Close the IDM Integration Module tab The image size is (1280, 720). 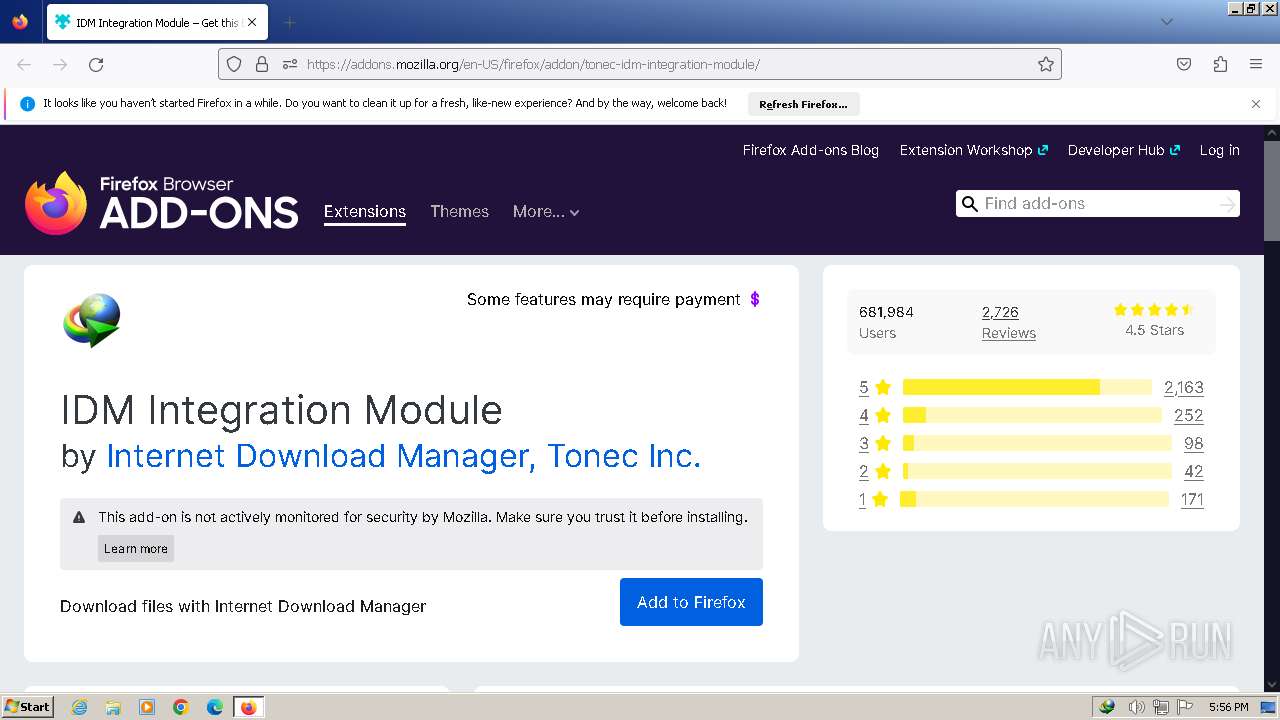coord(252,22)
